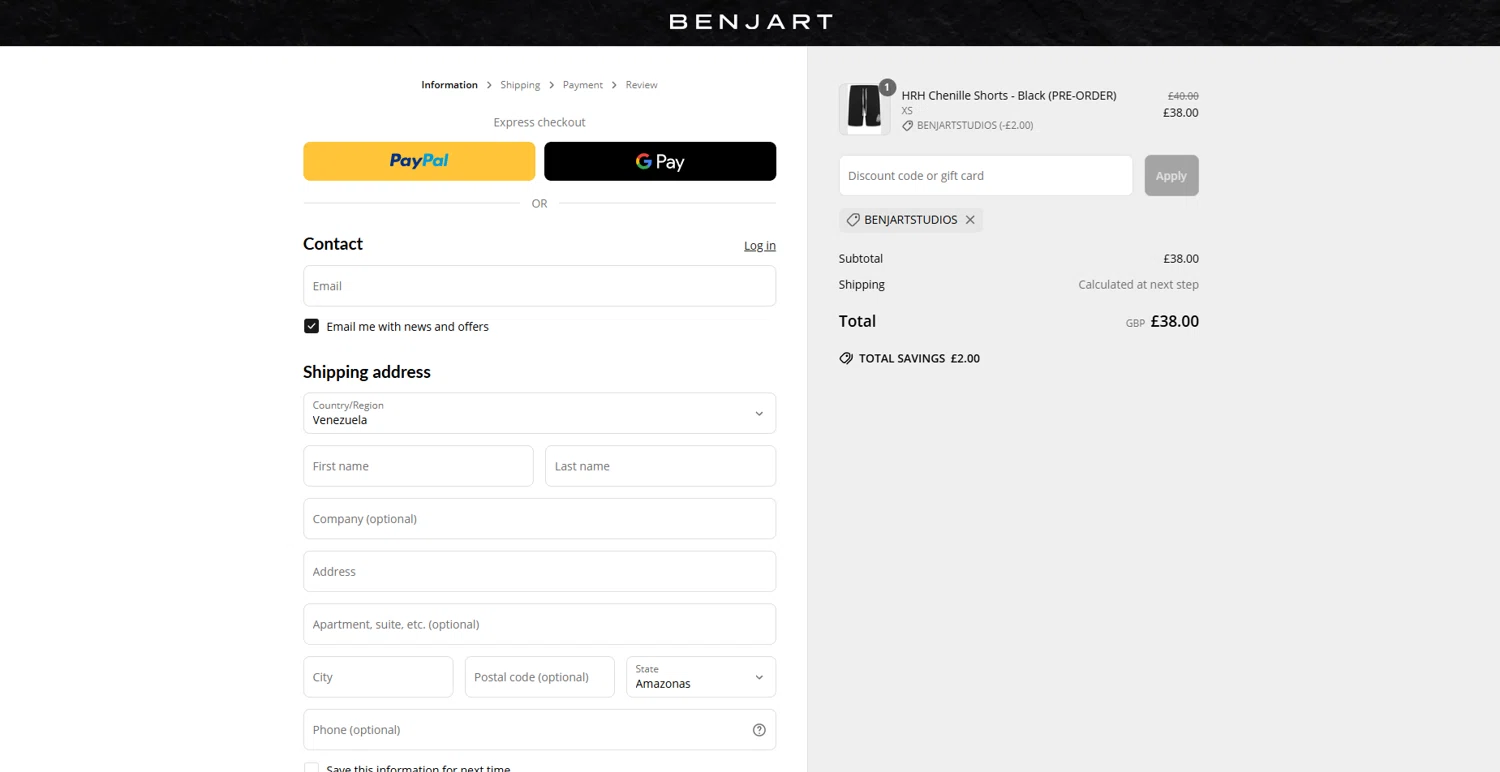This screenshot has width=1500, height=772.
Task: Click the BENJART store logo
Action: click(750, 21)
